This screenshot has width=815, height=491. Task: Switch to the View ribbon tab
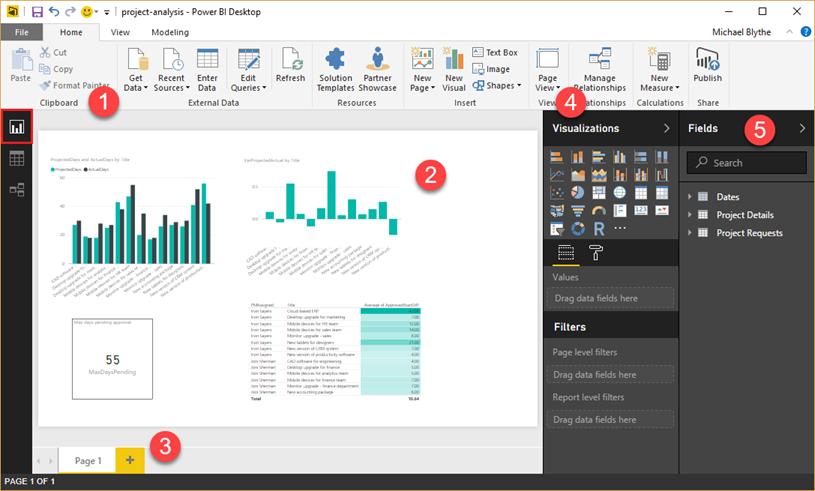coord(120,32)
